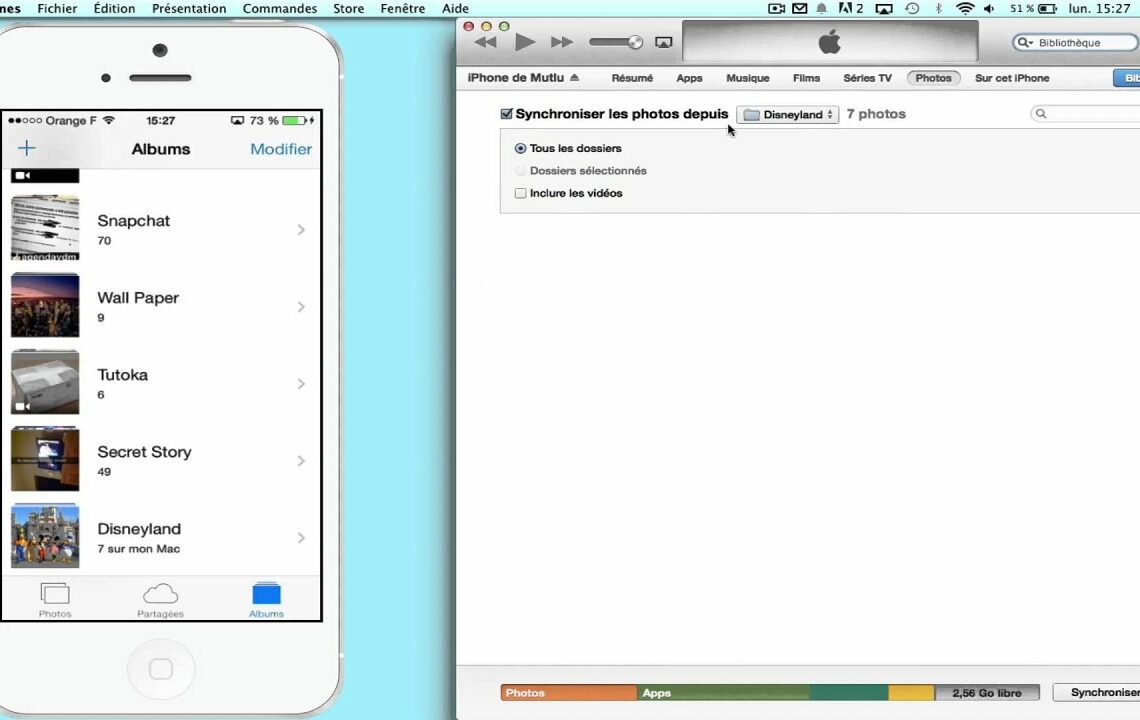Eject iPhone de Mutlu
This screenshot has width=1140, height=720.
click(574, 78)
